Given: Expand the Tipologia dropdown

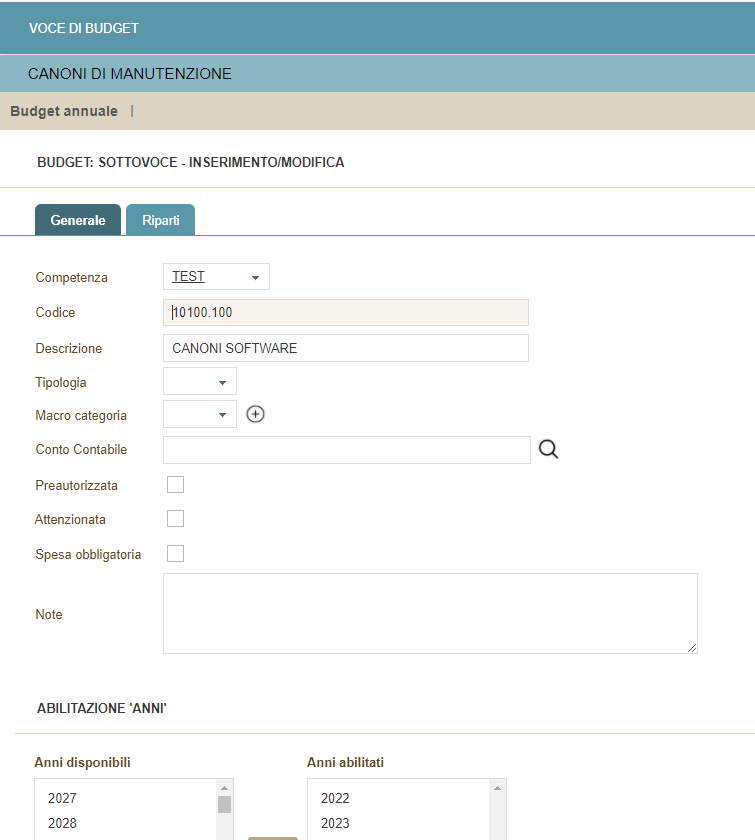Looking at the screenshot, I should pyautogui.click(x=200, y=382).
